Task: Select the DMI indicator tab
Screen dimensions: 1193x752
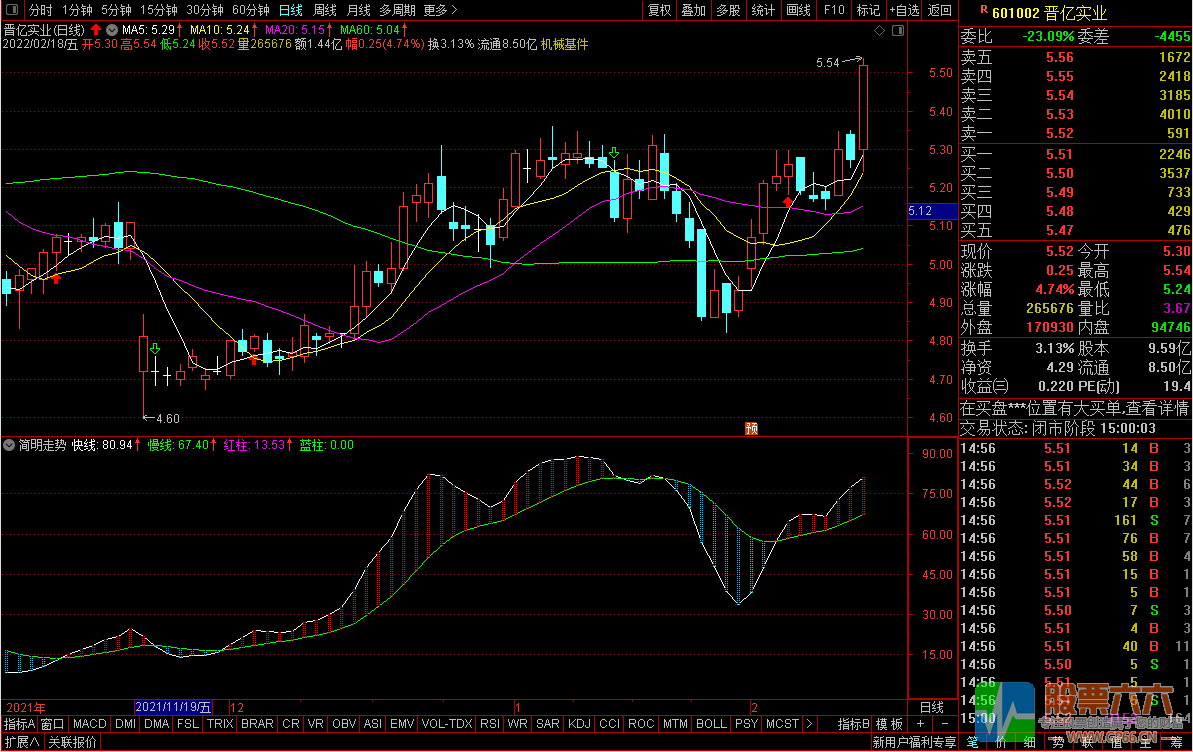Action: click(x=126, y=724)
